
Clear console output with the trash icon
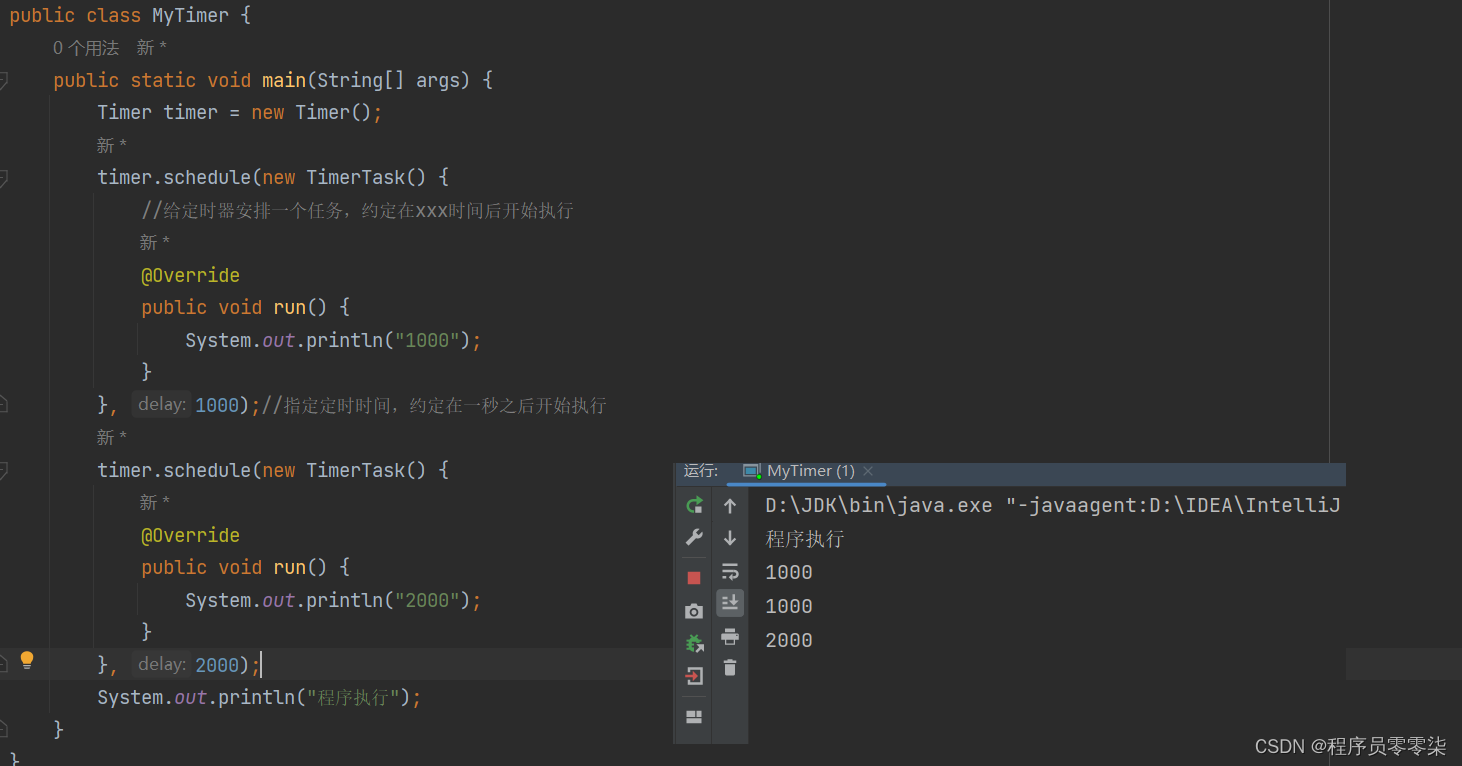730,668
